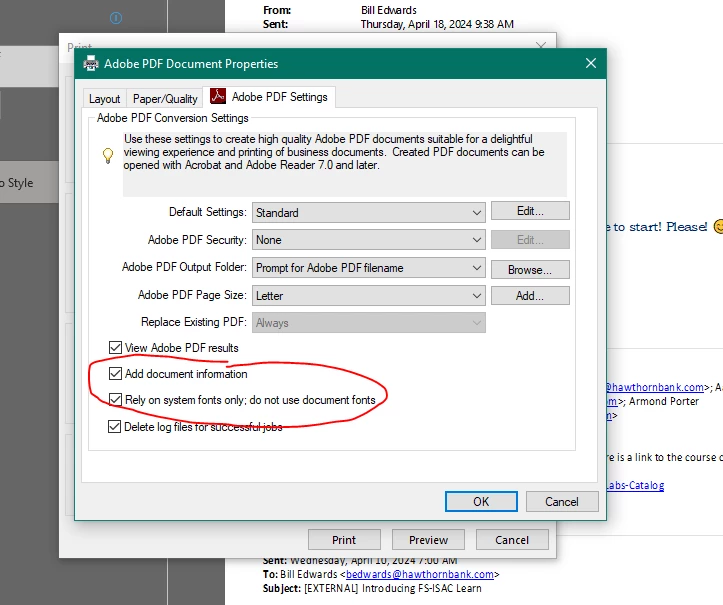Viewport: 723px width, 605px height.
Task: Open the Adobe PDF Output Folder dropdown
Action: (x=368, y=268)
